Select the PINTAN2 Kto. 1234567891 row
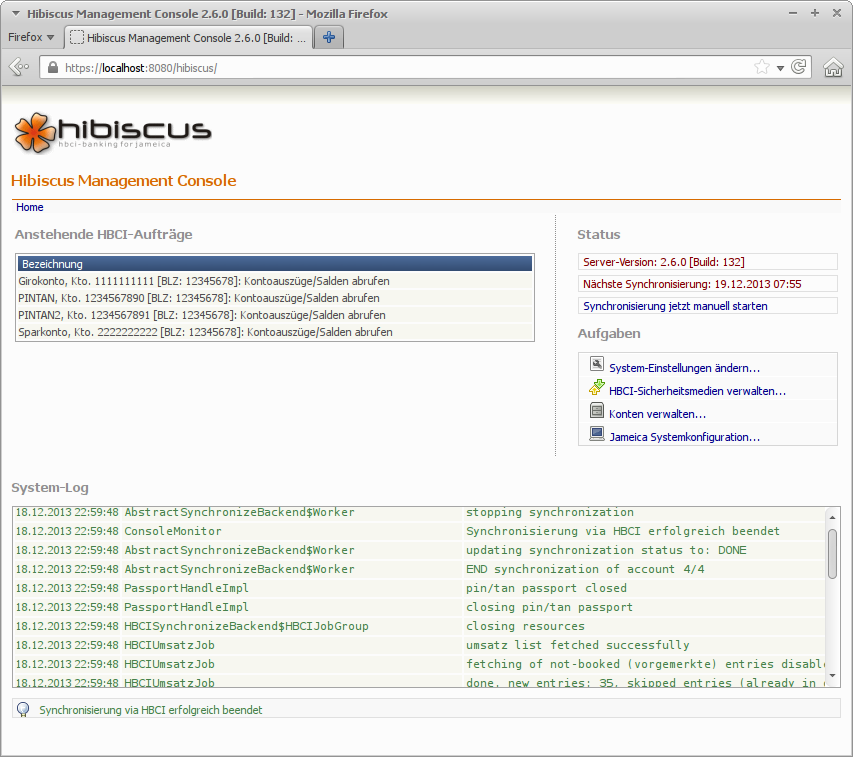The width and height of the screenshot is (853, 757). pyautogui.click(x=275, y=315)
